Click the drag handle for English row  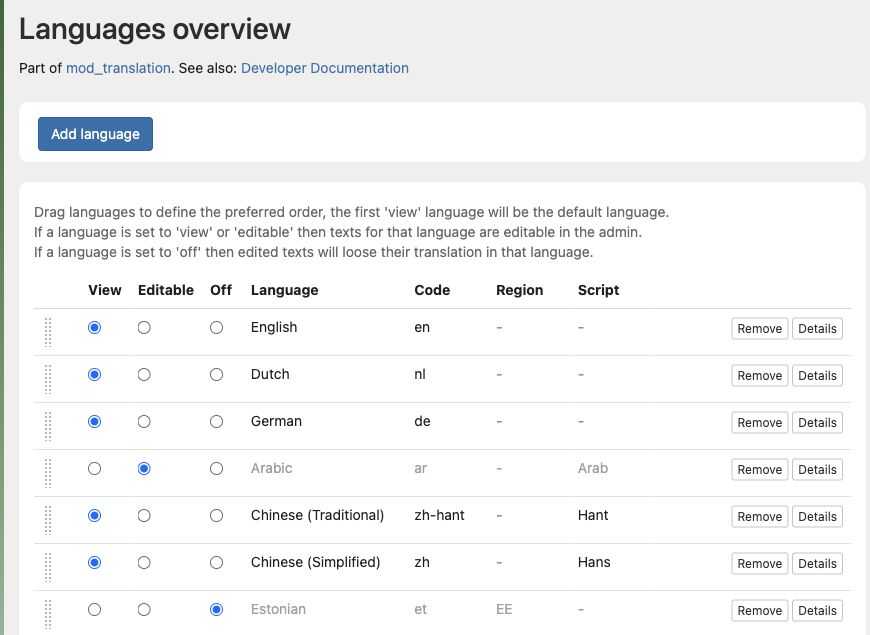click(x=48, y=332)
